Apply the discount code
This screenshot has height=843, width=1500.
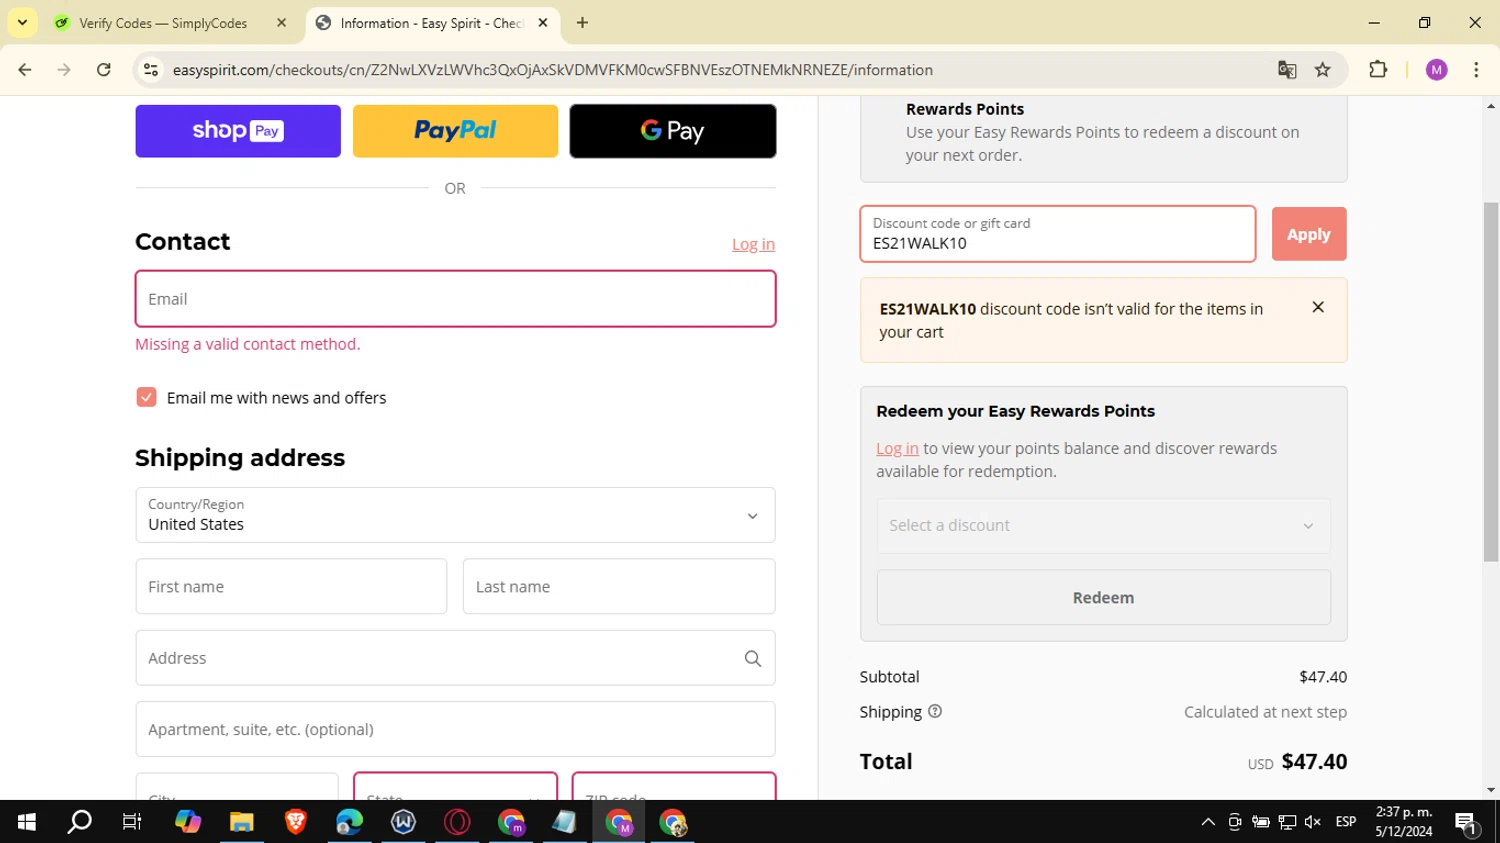1309,234
